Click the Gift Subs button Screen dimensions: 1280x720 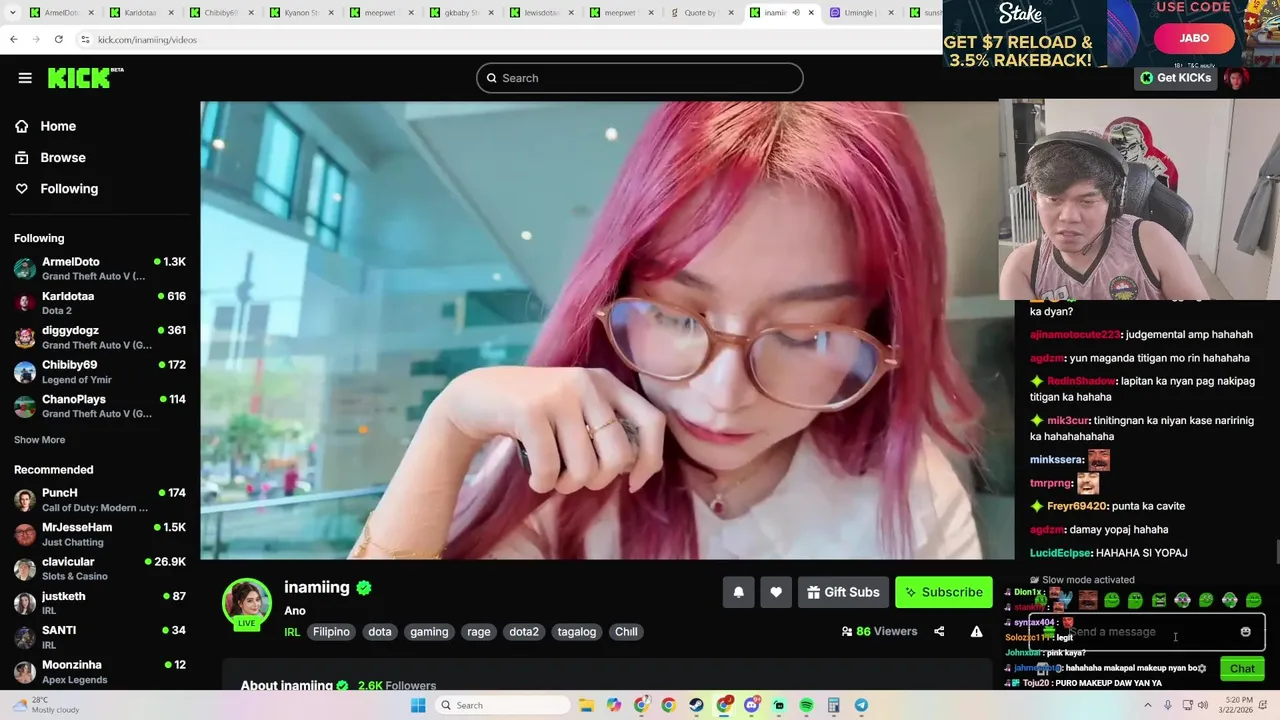(843, 592)
